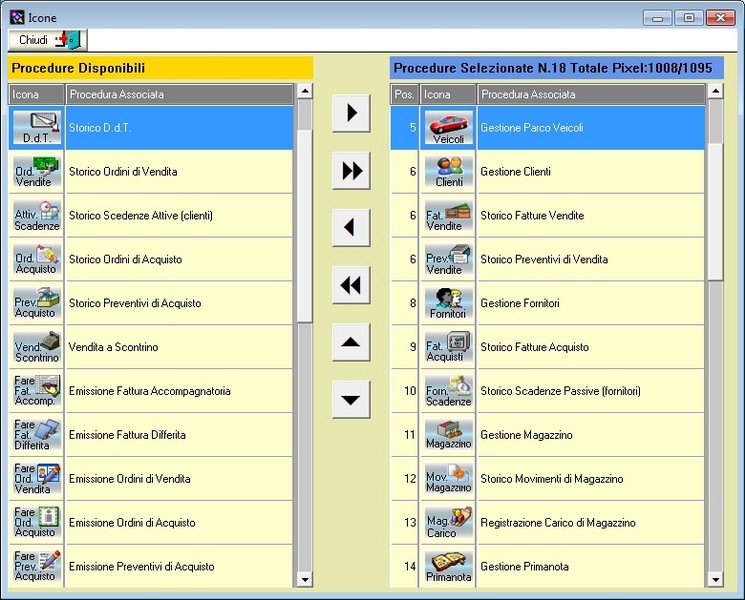The width and height of the screenshot is (745, 600).
Task: Select the Prev. Vendite icon
Action: [448, 259]
